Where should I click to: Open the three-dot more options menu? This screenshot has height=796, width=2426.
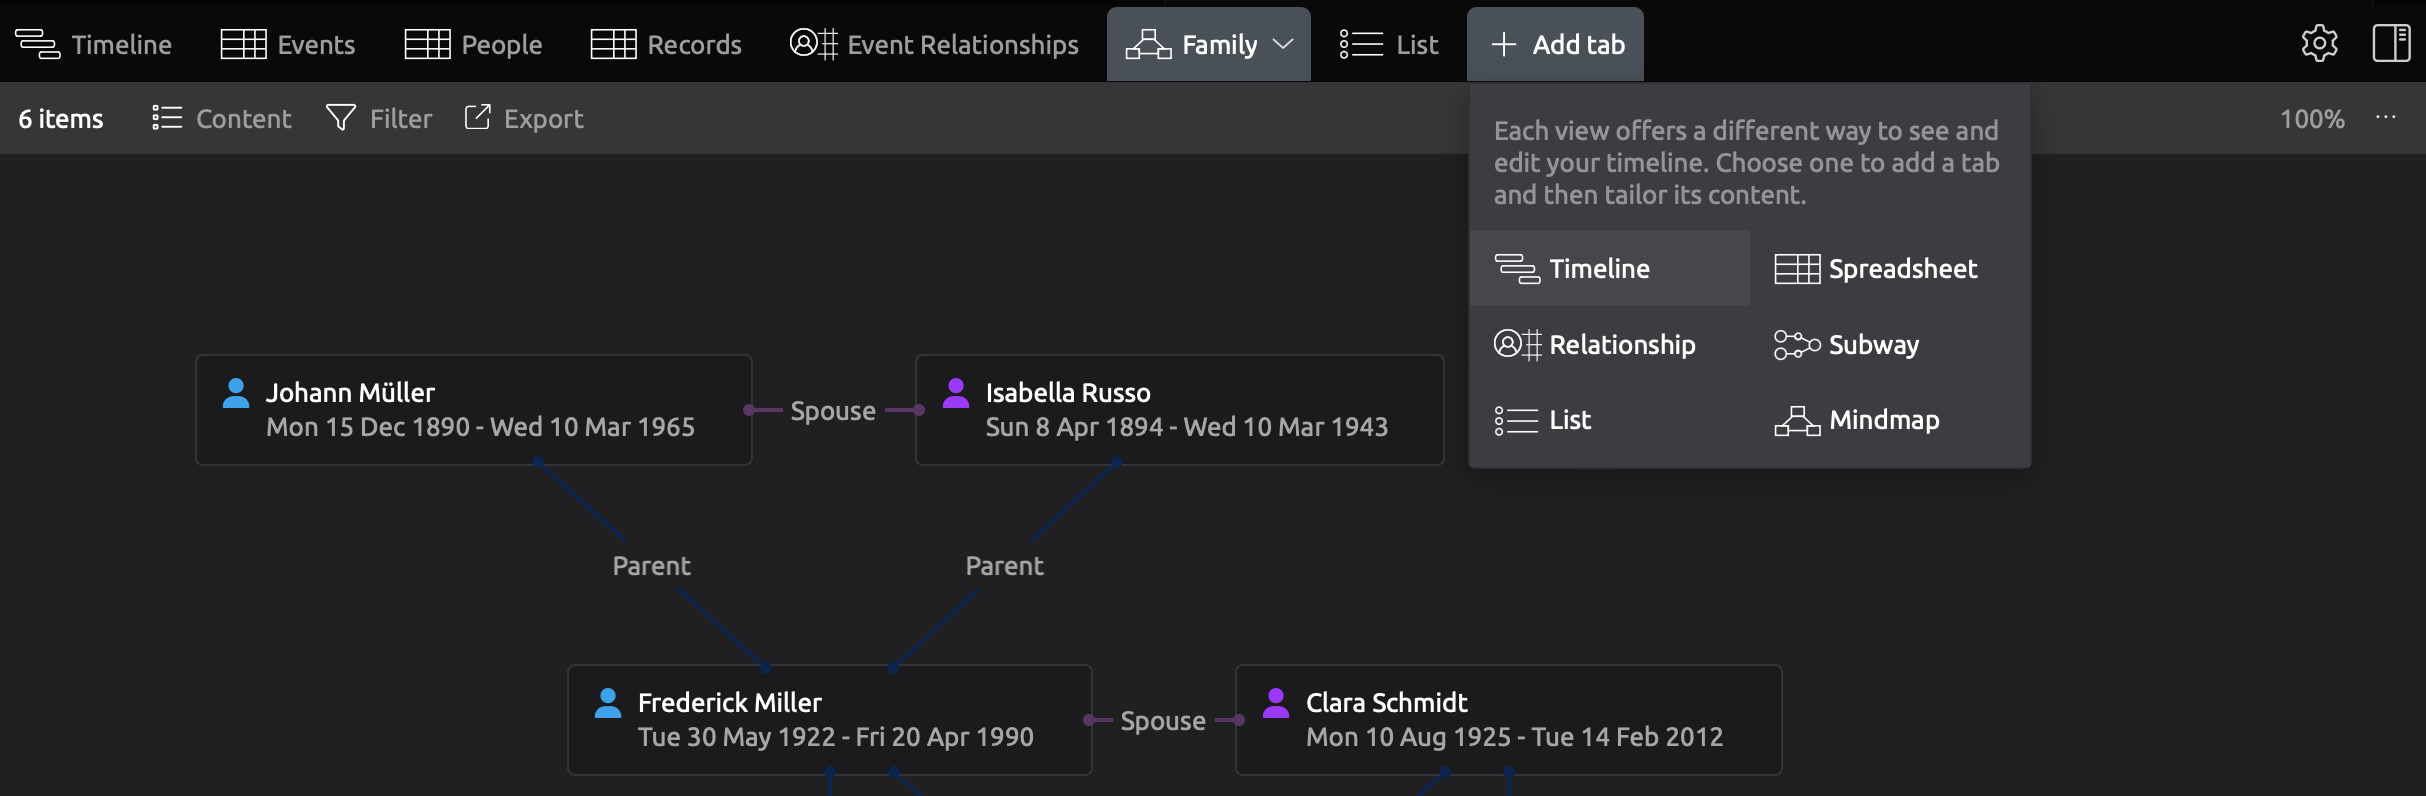click(2386, 118)
